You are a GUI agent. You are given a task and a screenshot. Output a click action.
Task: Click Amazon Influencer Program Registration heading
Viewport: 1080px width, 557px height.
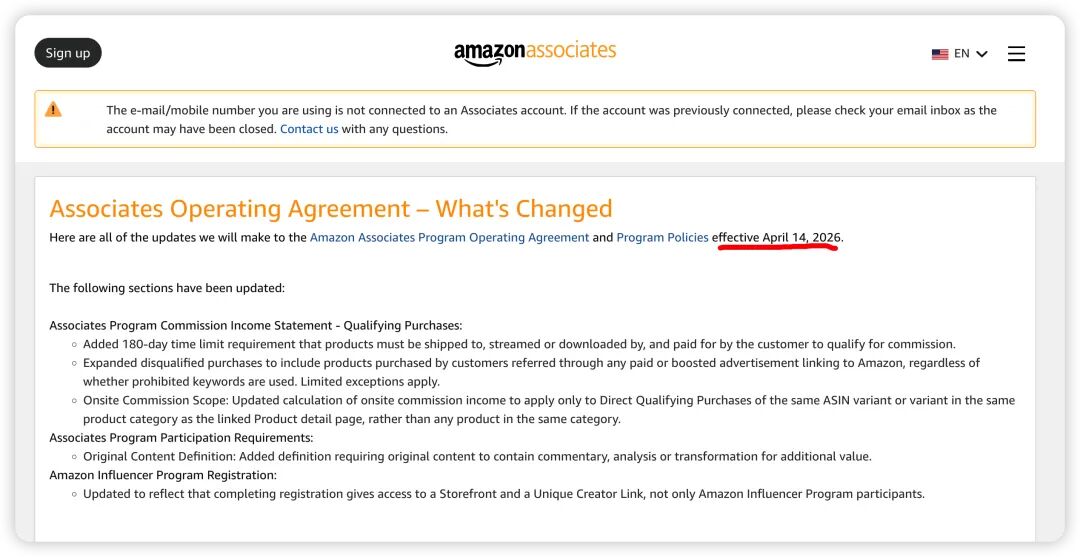click(x=163, y=475)
